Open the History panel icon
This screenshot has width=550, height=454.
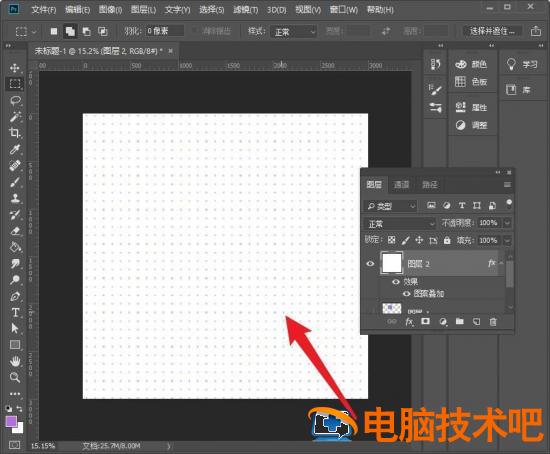(x=435, y=64)
